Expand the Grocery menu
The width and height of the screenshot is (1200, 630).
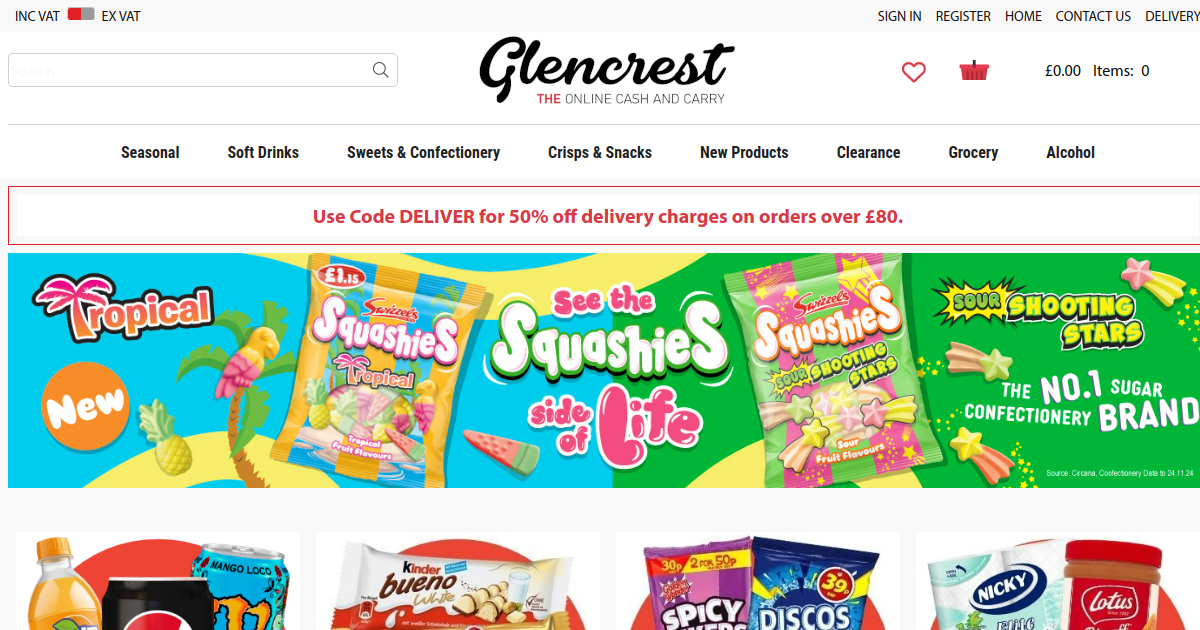click(x=973, y=152)
